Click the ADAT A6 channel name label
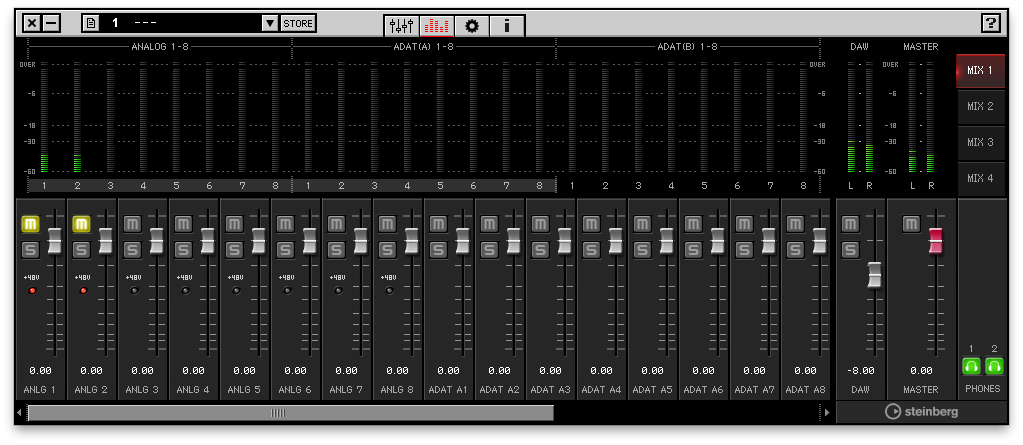 tap(703, 390)
